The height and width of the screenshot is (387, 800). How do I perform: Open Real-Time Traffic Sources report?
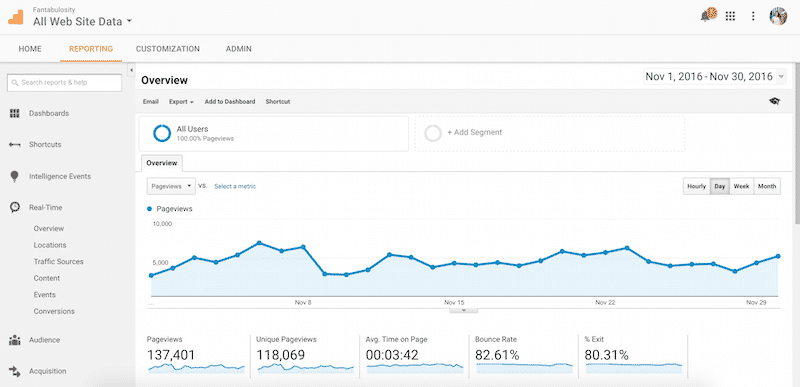tap(58, 261)
